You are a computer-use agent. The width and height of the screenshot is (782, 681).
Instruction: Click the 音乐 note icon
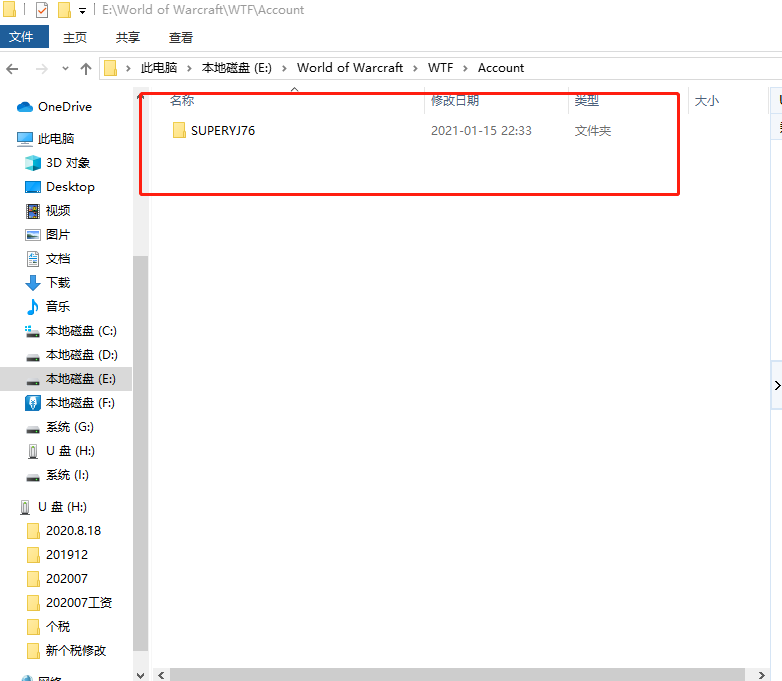(33, 307)
